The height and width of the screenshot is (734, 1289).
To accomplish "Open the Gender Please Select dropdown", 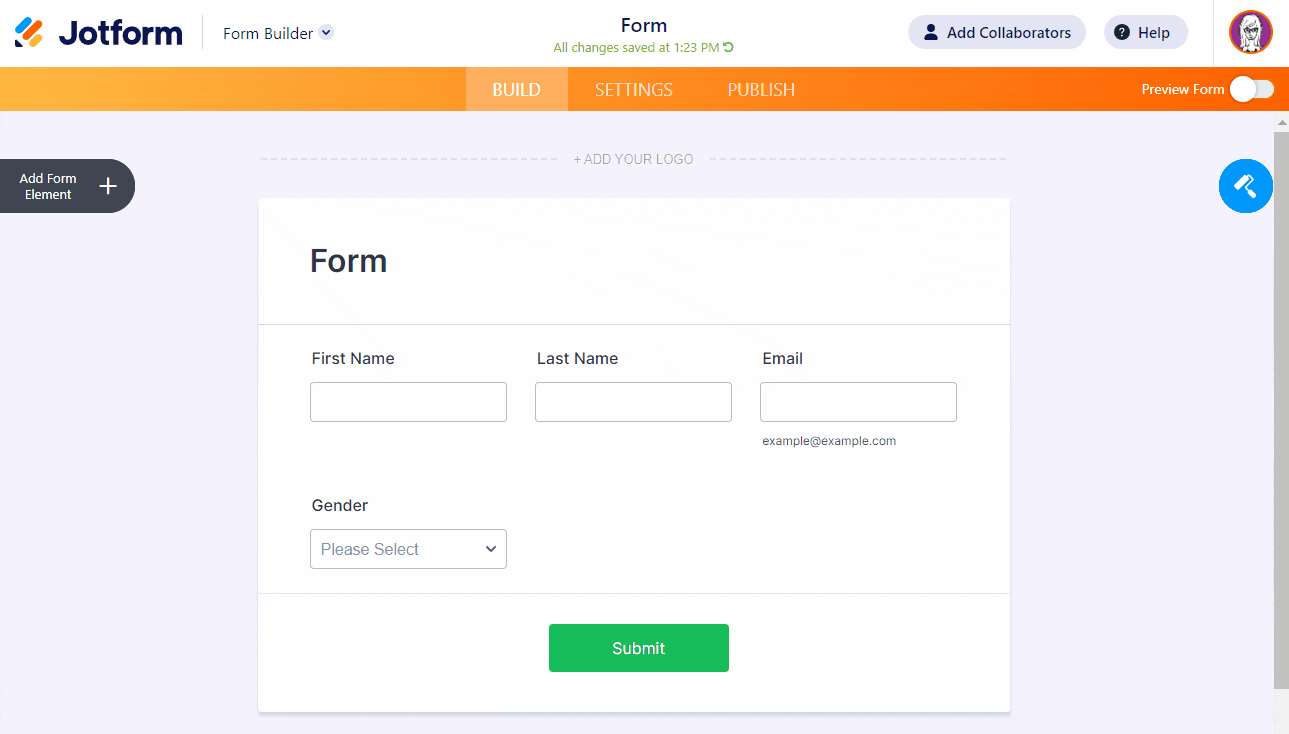I will click(408, 549).
